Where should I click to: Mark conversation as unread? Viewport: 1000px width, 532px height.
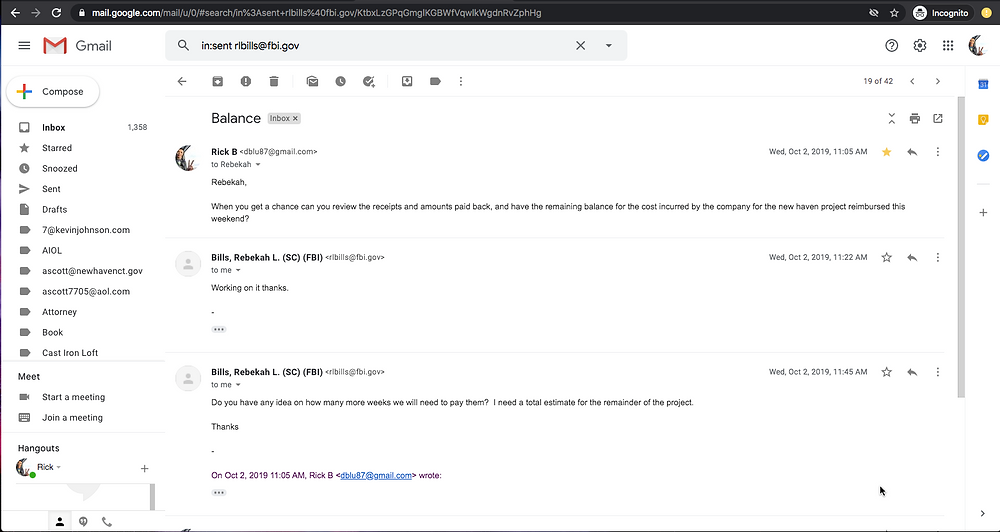pyautogui.click(x=312, y=81)
